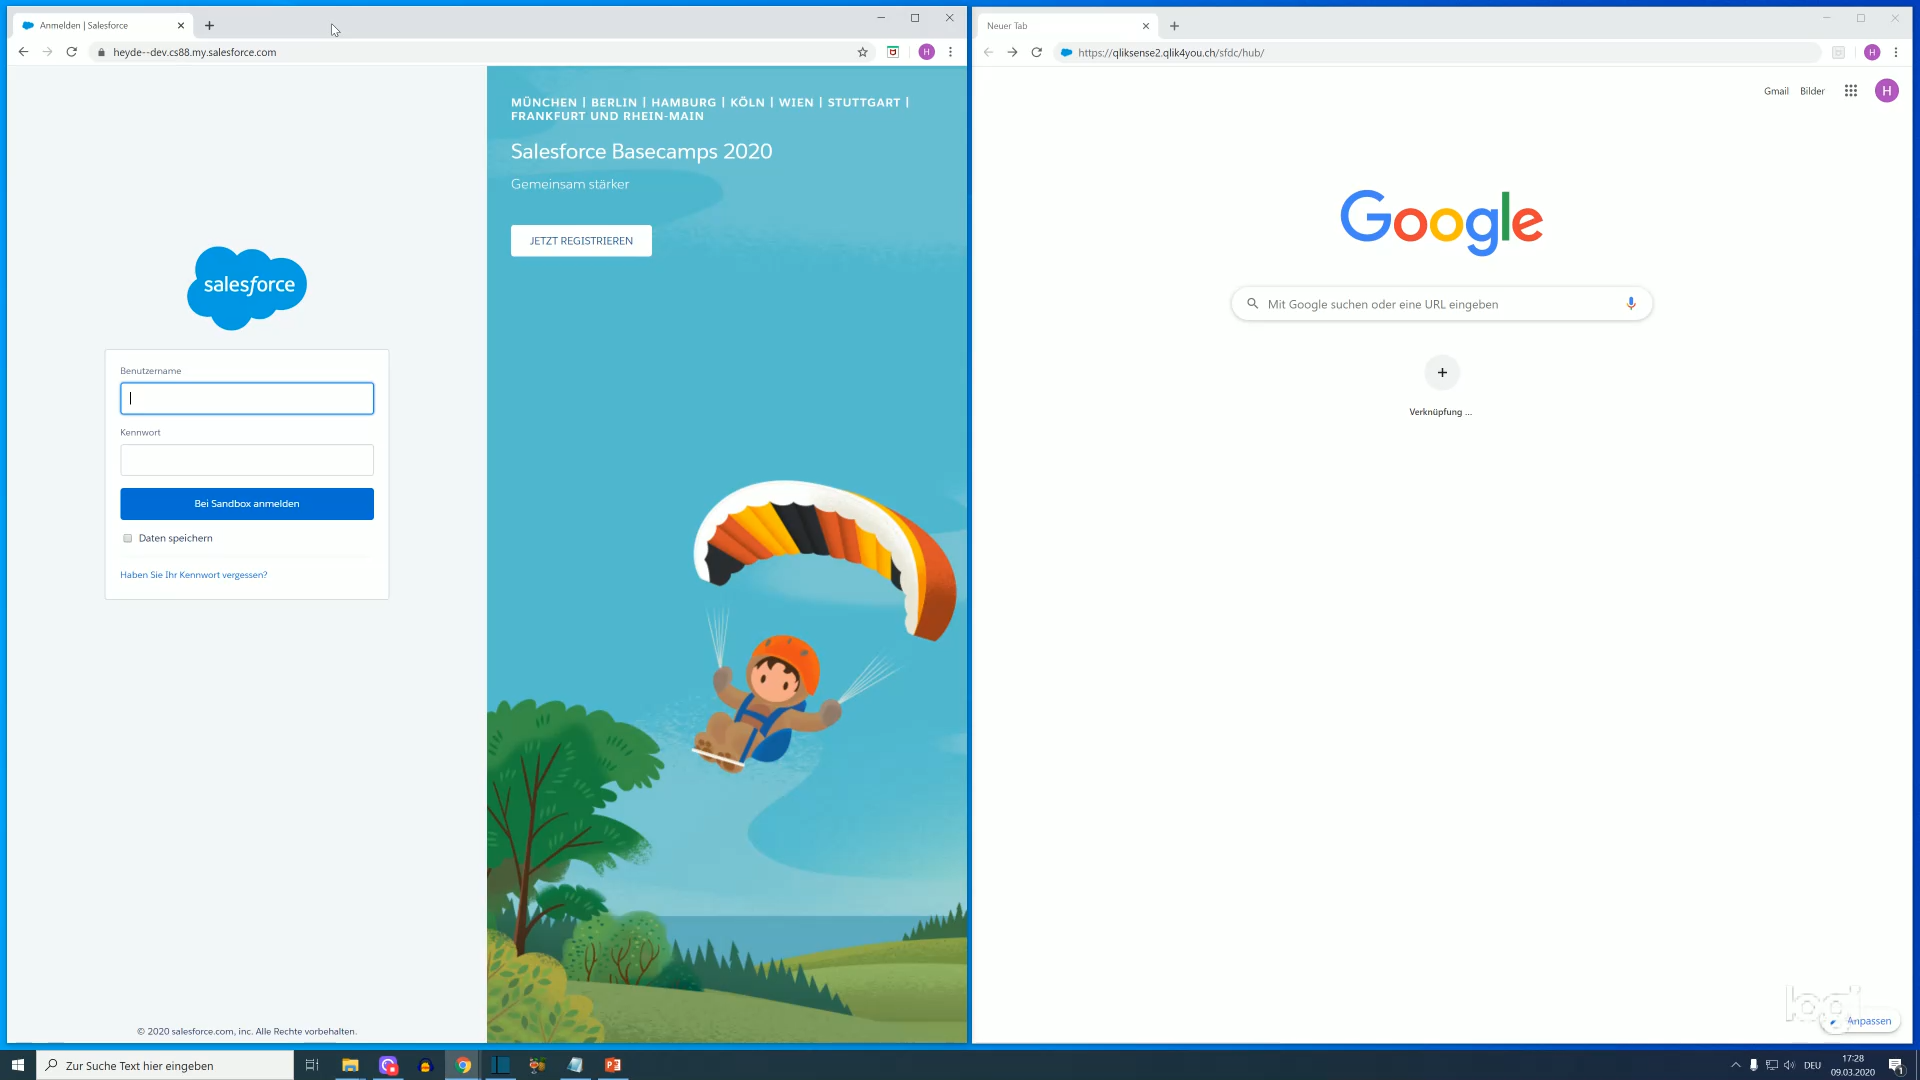1920x1080 pixels.
Task: Show hidden system tray icons
Action: 1736,1065
